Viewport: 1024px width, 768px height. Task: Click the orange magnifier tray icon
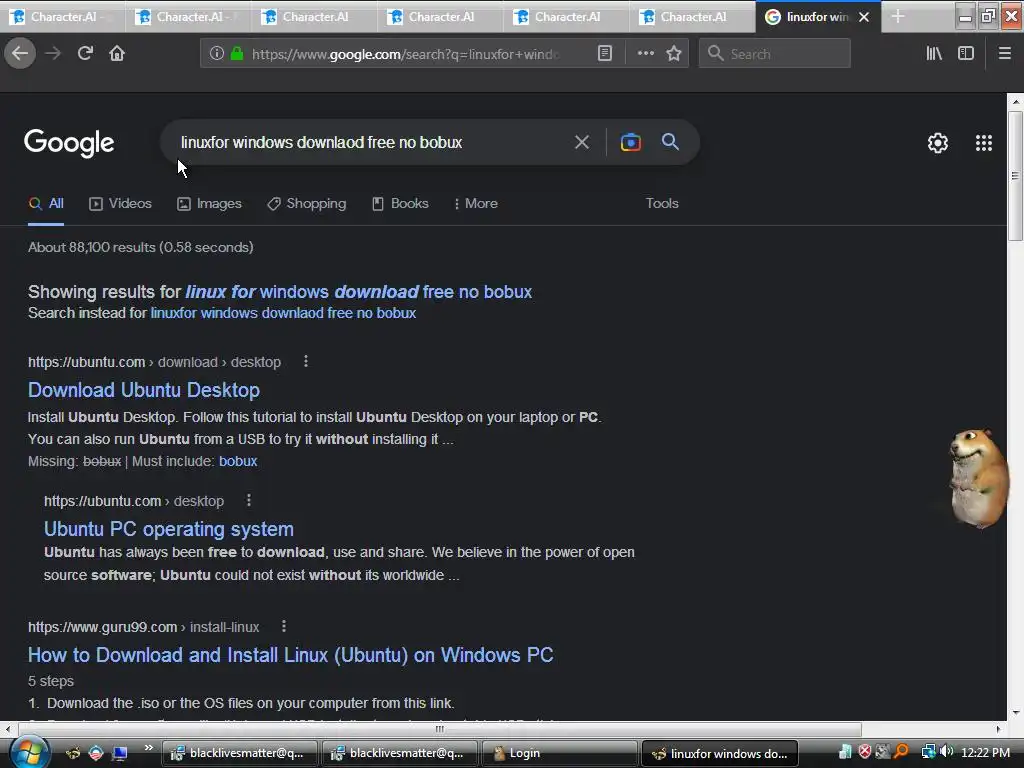coord(901,752)
